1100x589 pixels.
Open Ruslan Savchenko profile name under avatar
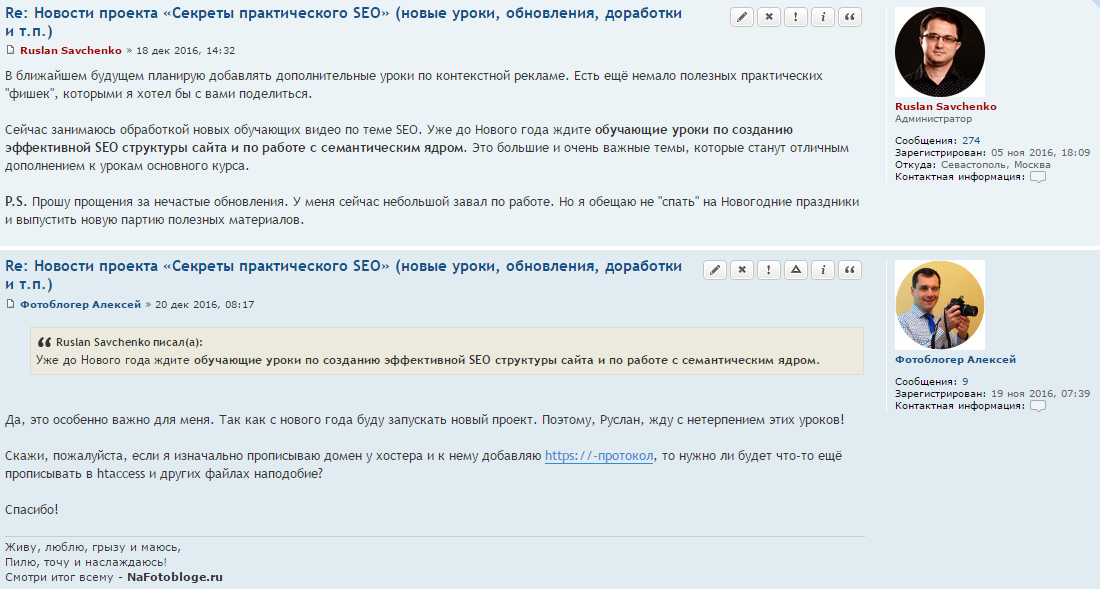coord(946,107)
